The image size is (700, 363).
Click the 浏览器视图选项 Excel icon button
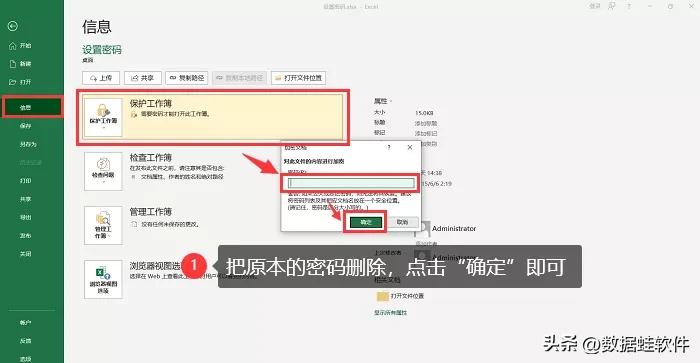pyautogui.click(x=103, y=280)
